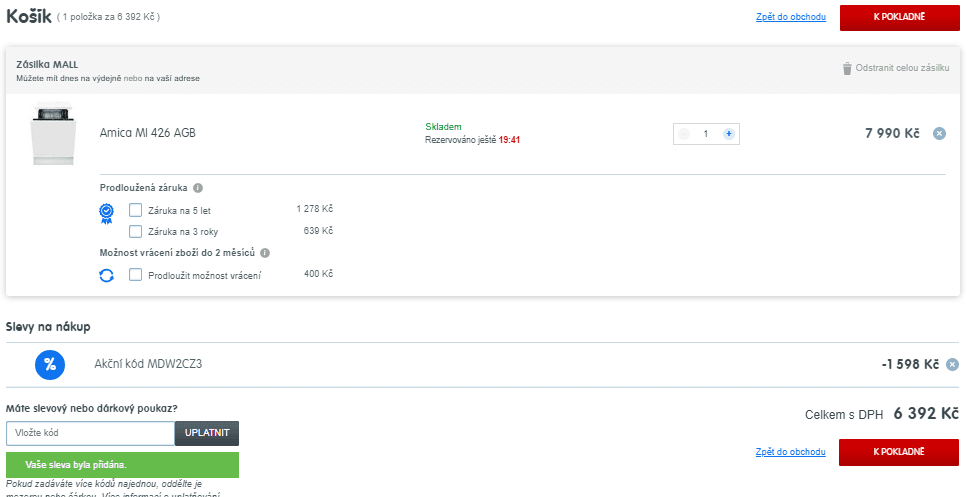This screenshot has width=976, height=497.
Task: Remove Amica MI 426 AGB item from cart
Action: pos(939,133)
